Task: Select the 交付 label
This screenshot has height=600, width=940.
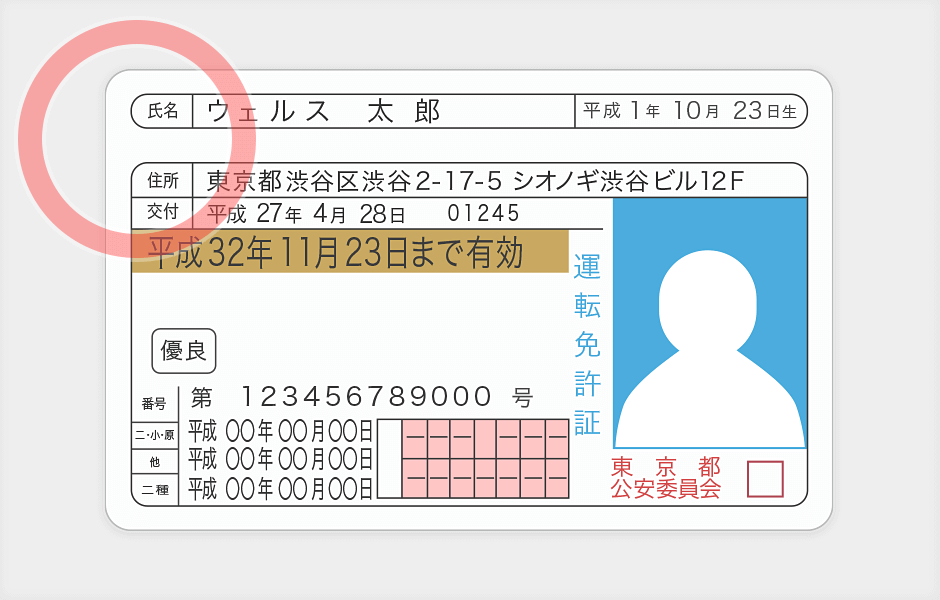Action: coord(163,212)
